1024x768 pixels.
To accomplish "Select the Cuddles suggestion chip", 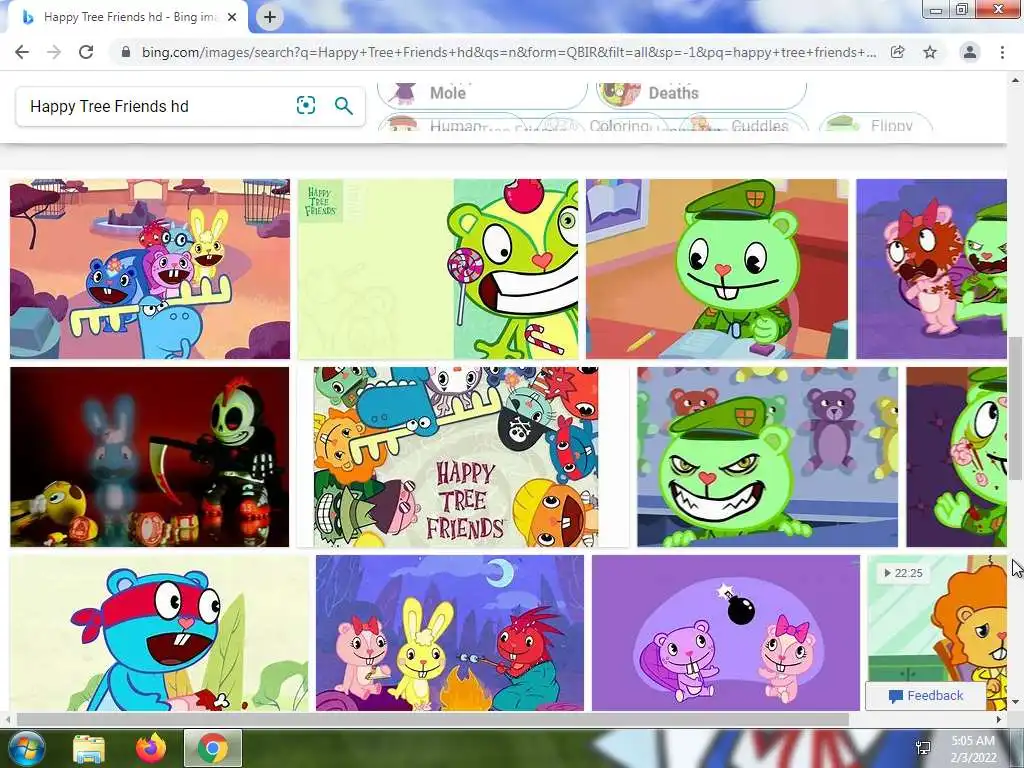I will click(743, 123).
